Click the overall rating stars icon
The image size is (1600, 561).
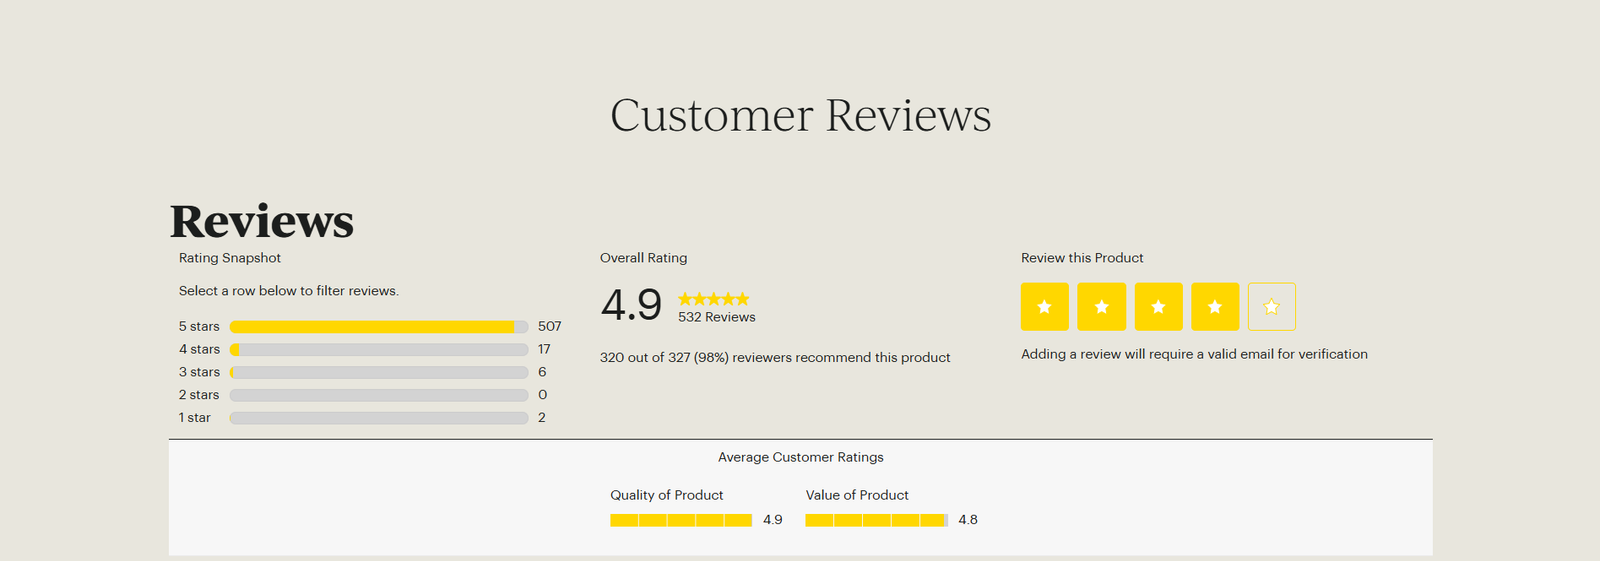(x=713, y=299)
